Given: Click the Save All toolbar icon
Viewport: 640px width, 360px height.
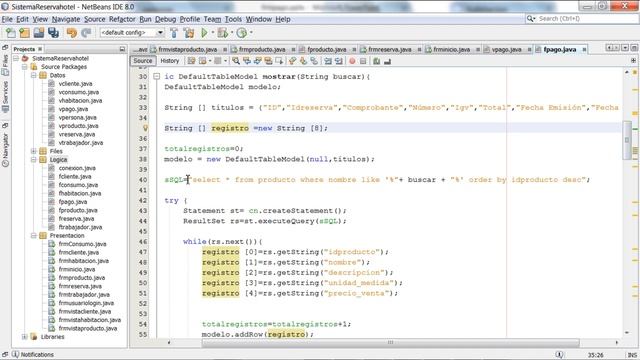Looking at the screenshot, I should (53, 33).
